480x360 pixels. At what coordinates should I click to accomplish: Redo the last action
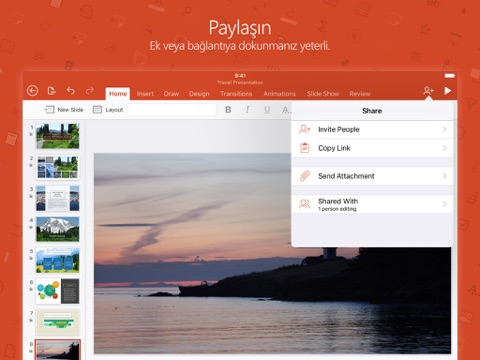tap(90, 90)
